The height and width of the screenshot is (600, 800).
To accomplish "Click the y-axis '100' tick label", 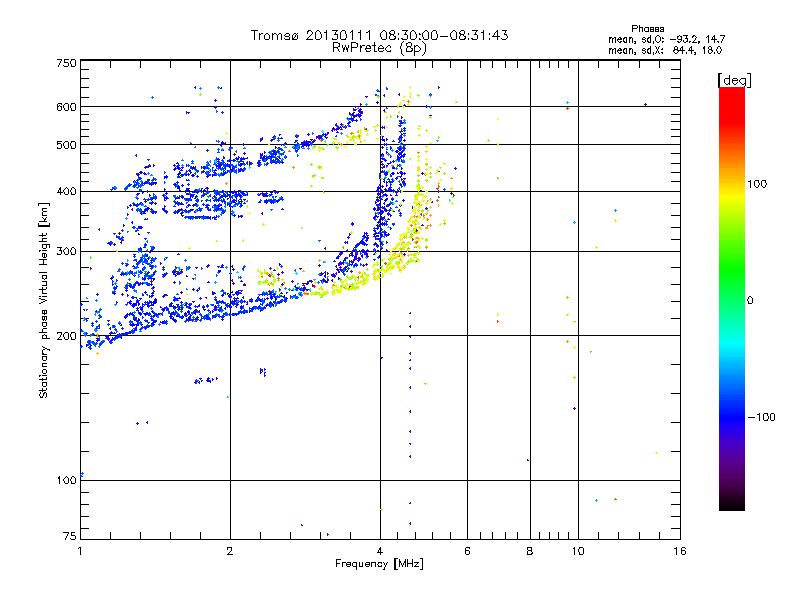I will [66, 480].
